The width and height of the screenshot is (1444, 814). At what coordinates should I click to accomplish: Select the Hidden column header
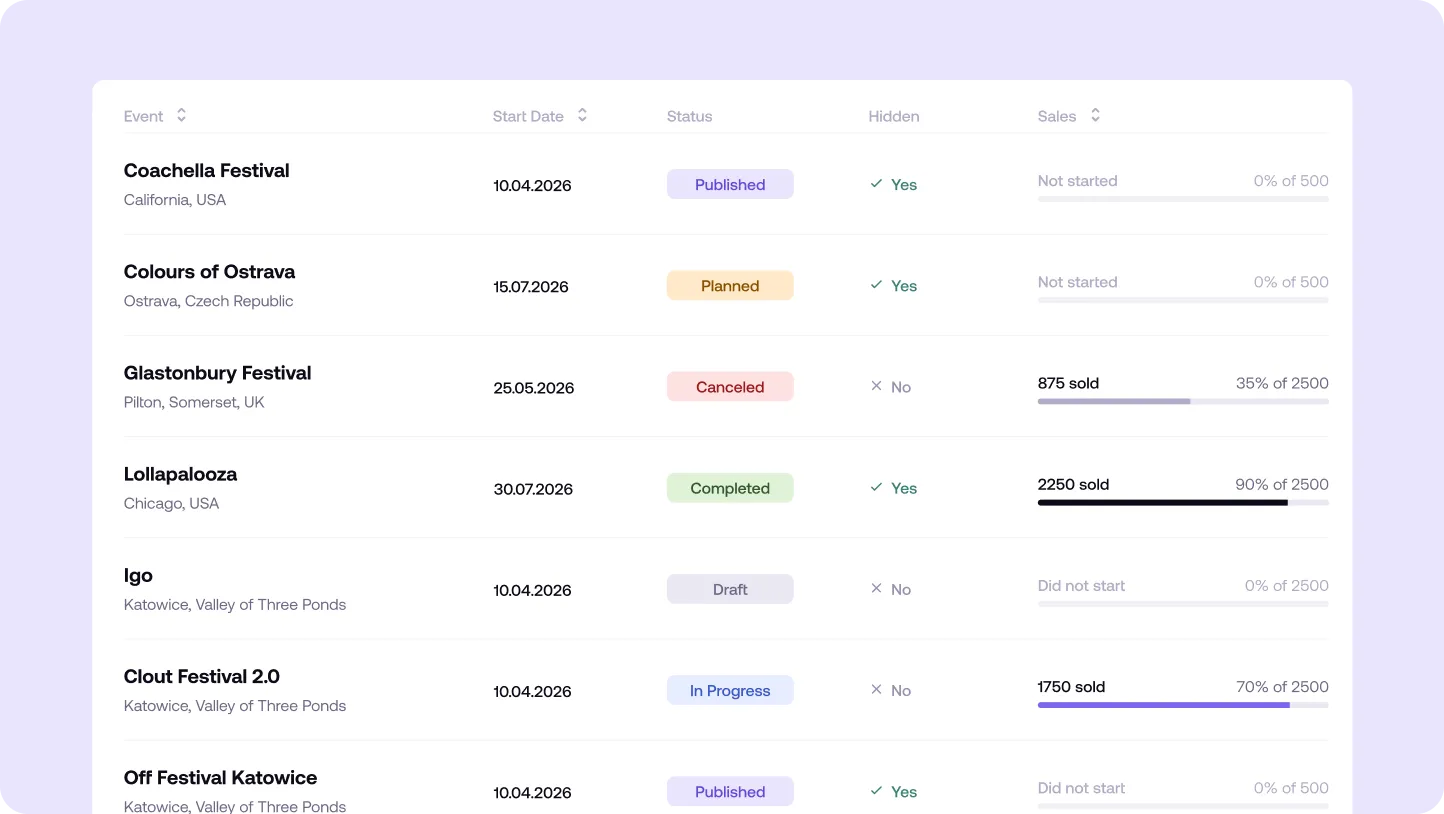[893, 116]
